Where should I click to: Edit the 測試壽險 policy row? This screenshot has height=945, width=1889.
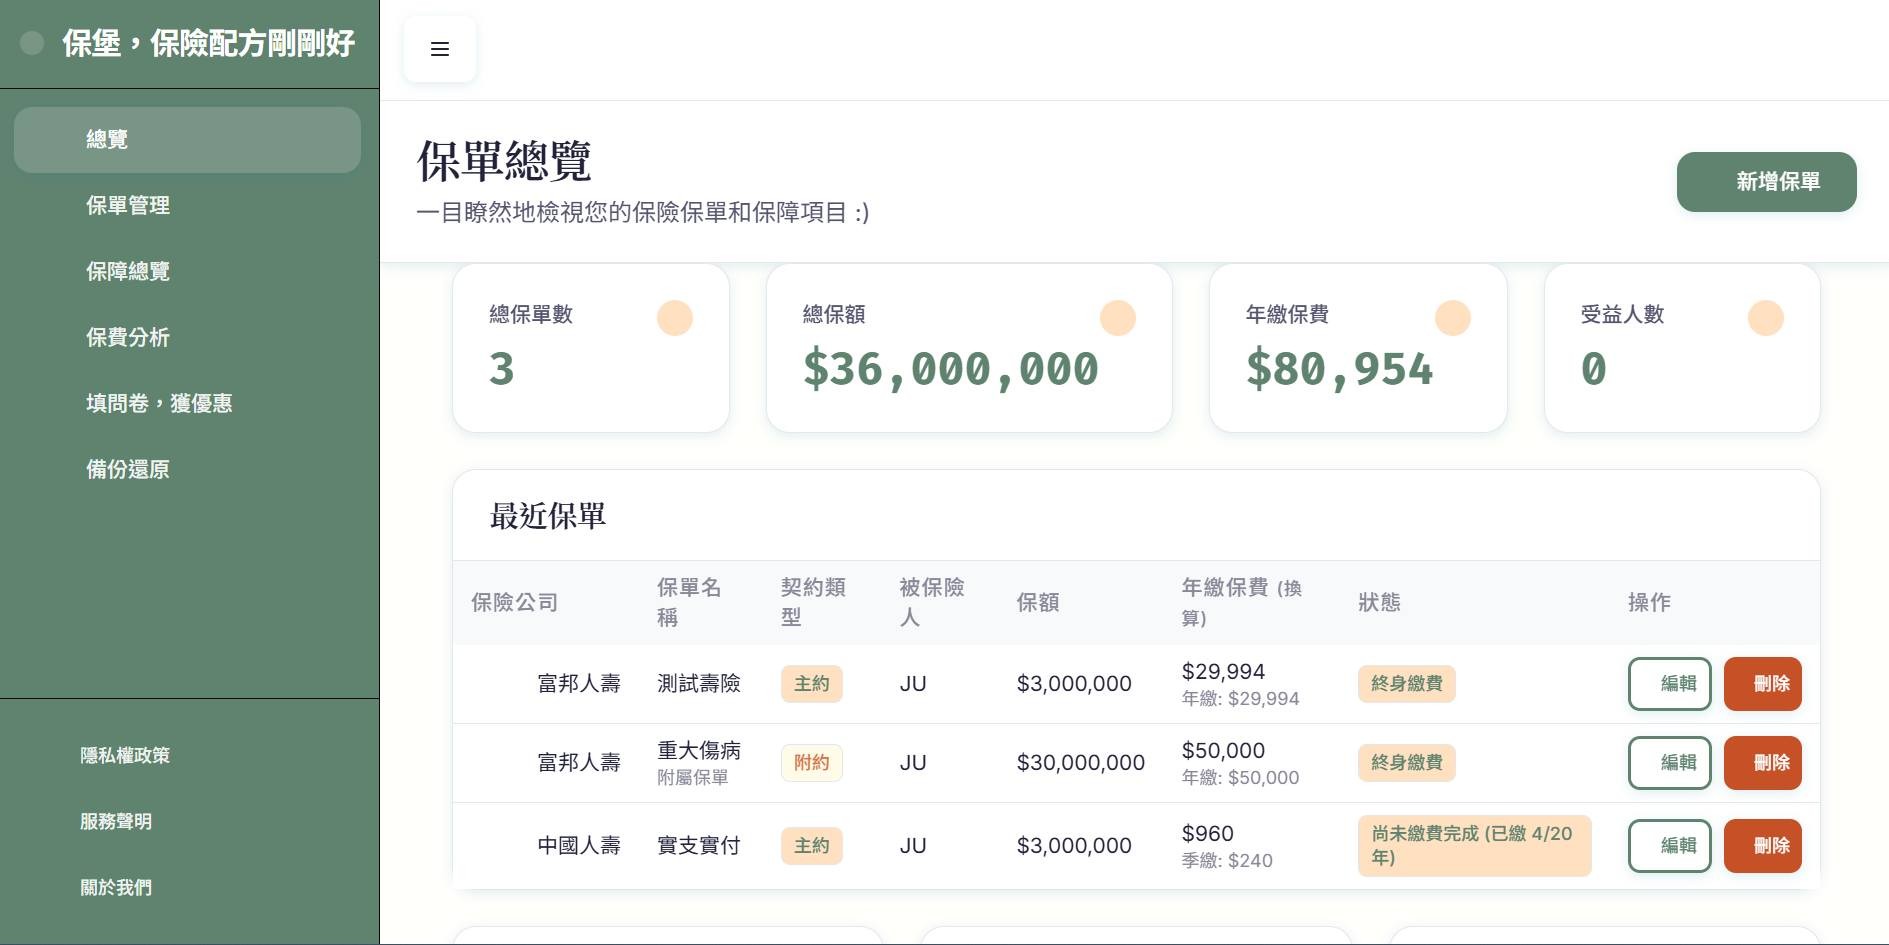(x=1669, y=684)
